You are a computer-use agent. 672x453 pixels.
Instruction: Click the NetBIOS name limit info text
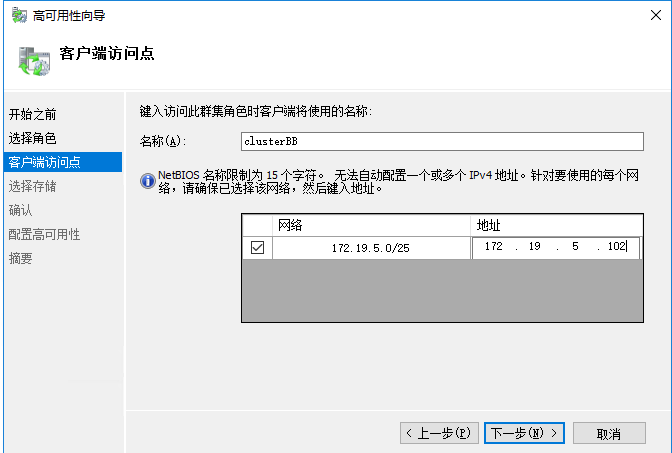point(398,181)
